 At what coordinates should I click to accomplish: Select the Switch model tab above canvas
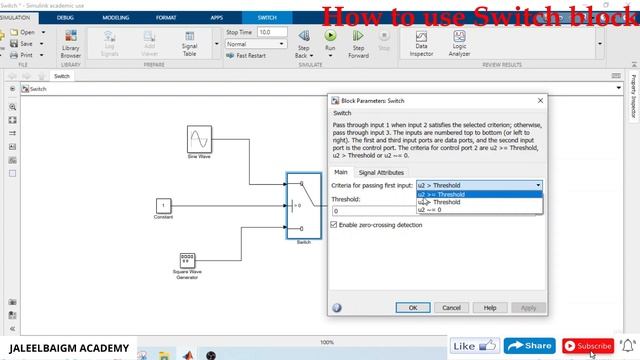tap(62, 76)
